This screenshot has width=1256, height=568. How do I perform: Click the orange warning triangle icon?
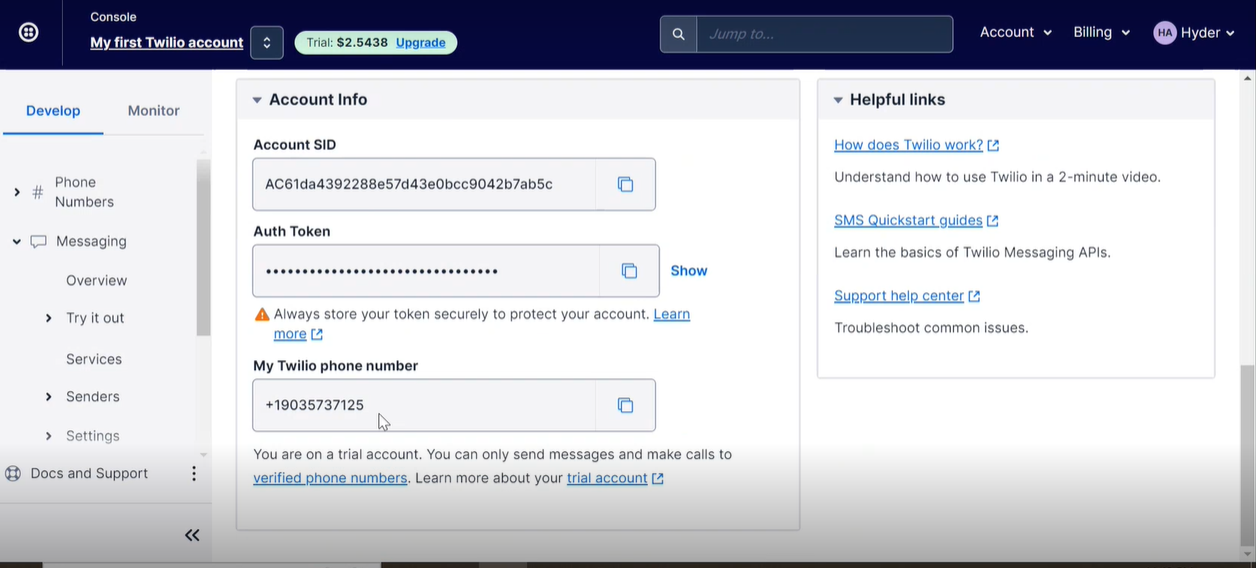tap(262, 314)
